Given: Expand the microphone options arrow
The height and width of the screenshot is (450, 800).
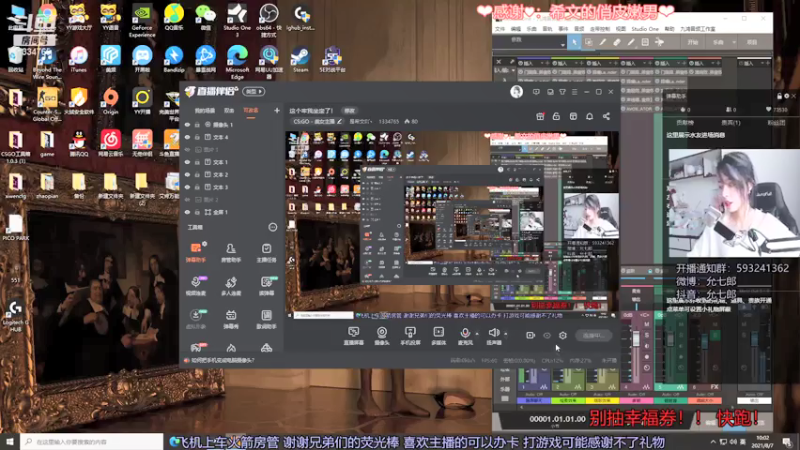Looking at the screenshot, I should 477,334.
